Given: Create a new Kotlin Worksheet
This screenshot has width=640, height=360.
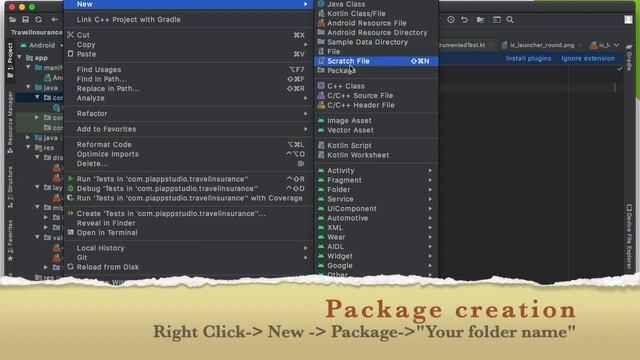Looking at the screenshot, I should pyautogui.click(x=376, y=155).
